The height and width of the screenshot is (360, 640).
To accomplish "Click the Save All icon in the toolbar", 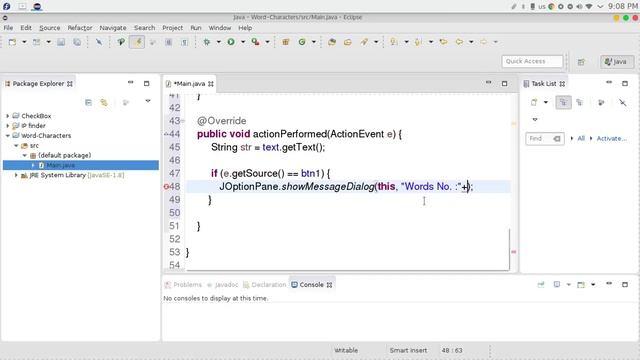I will coord(77,42).
